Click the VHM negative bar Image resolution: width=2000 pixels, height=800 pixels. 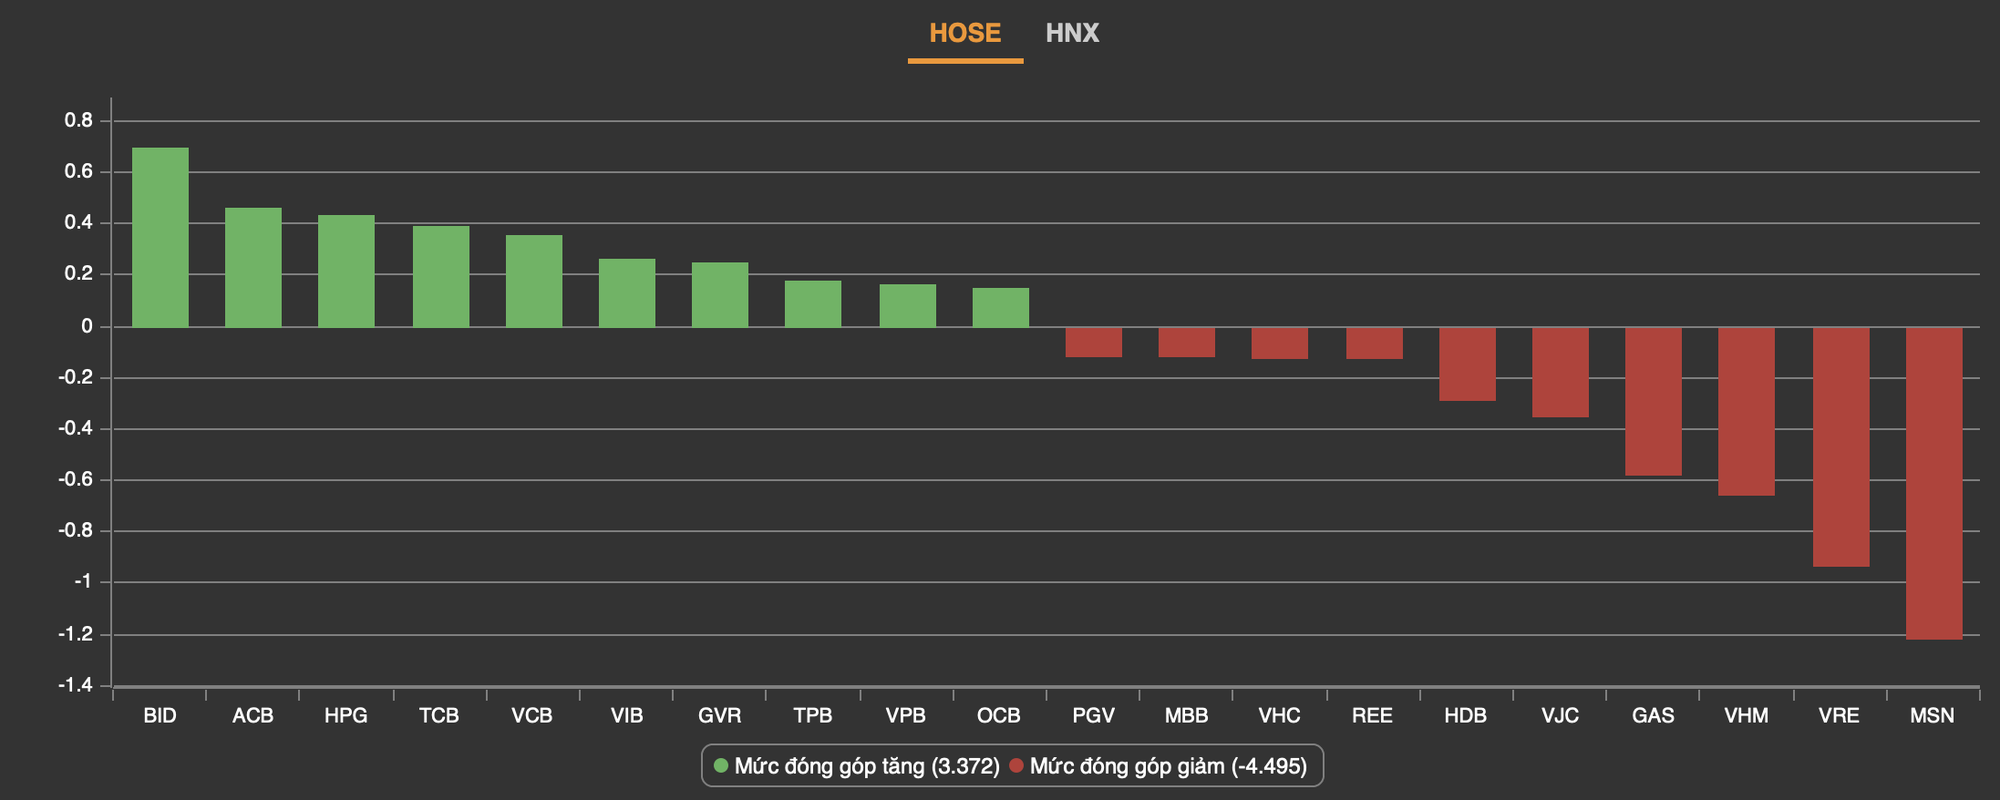[1746, 411]
